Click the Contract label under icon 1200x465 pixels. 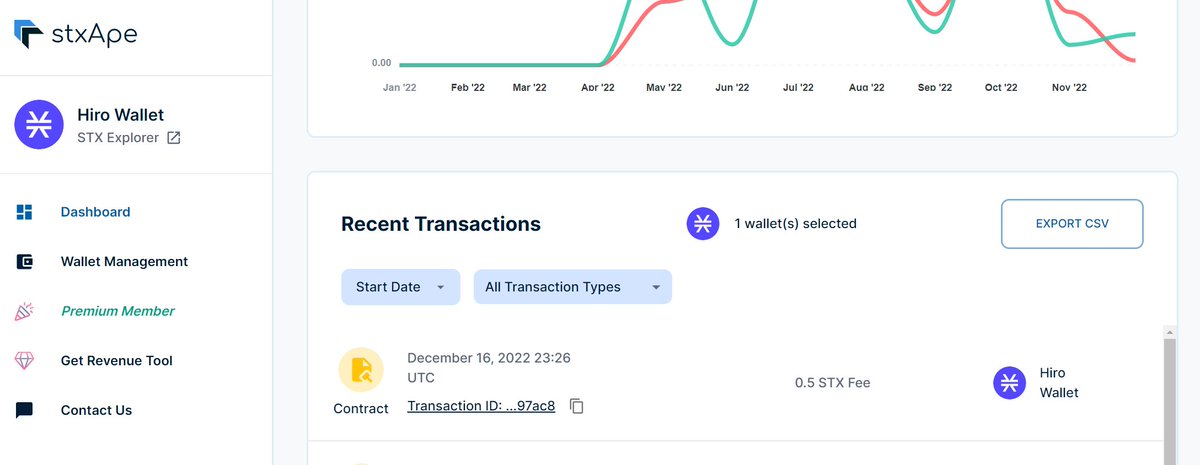click(x=361, y=409)
